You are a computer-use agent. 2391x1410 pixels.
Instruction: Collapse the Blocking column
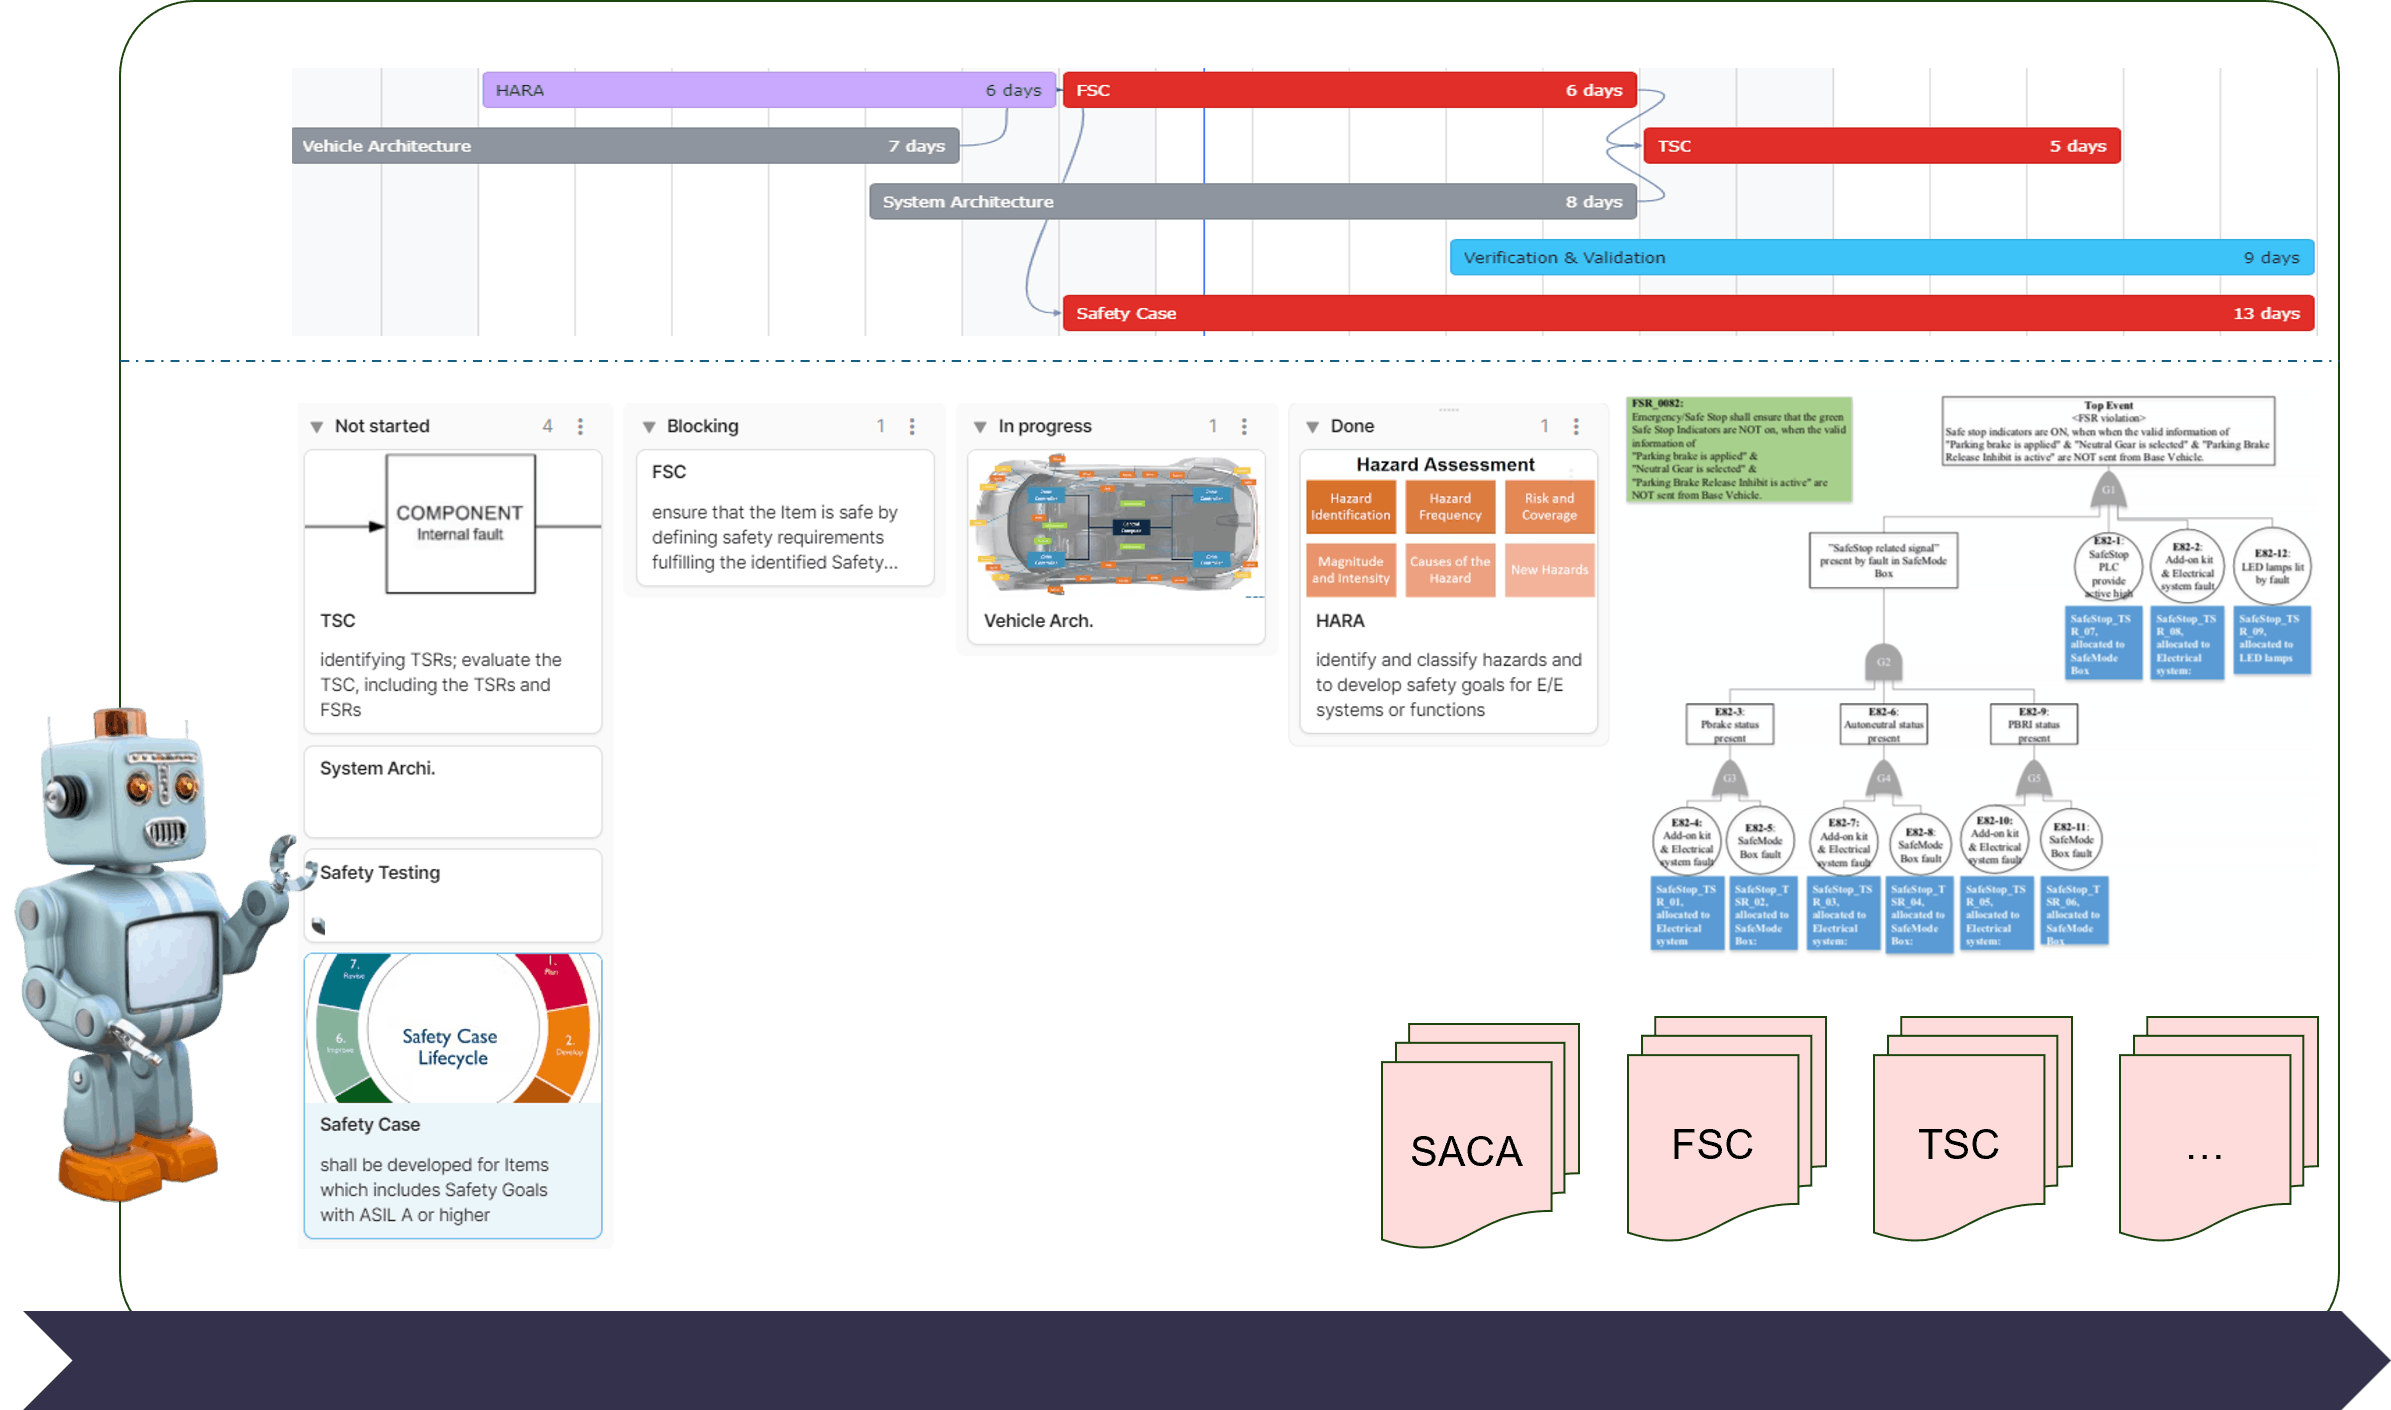(648, 427)
